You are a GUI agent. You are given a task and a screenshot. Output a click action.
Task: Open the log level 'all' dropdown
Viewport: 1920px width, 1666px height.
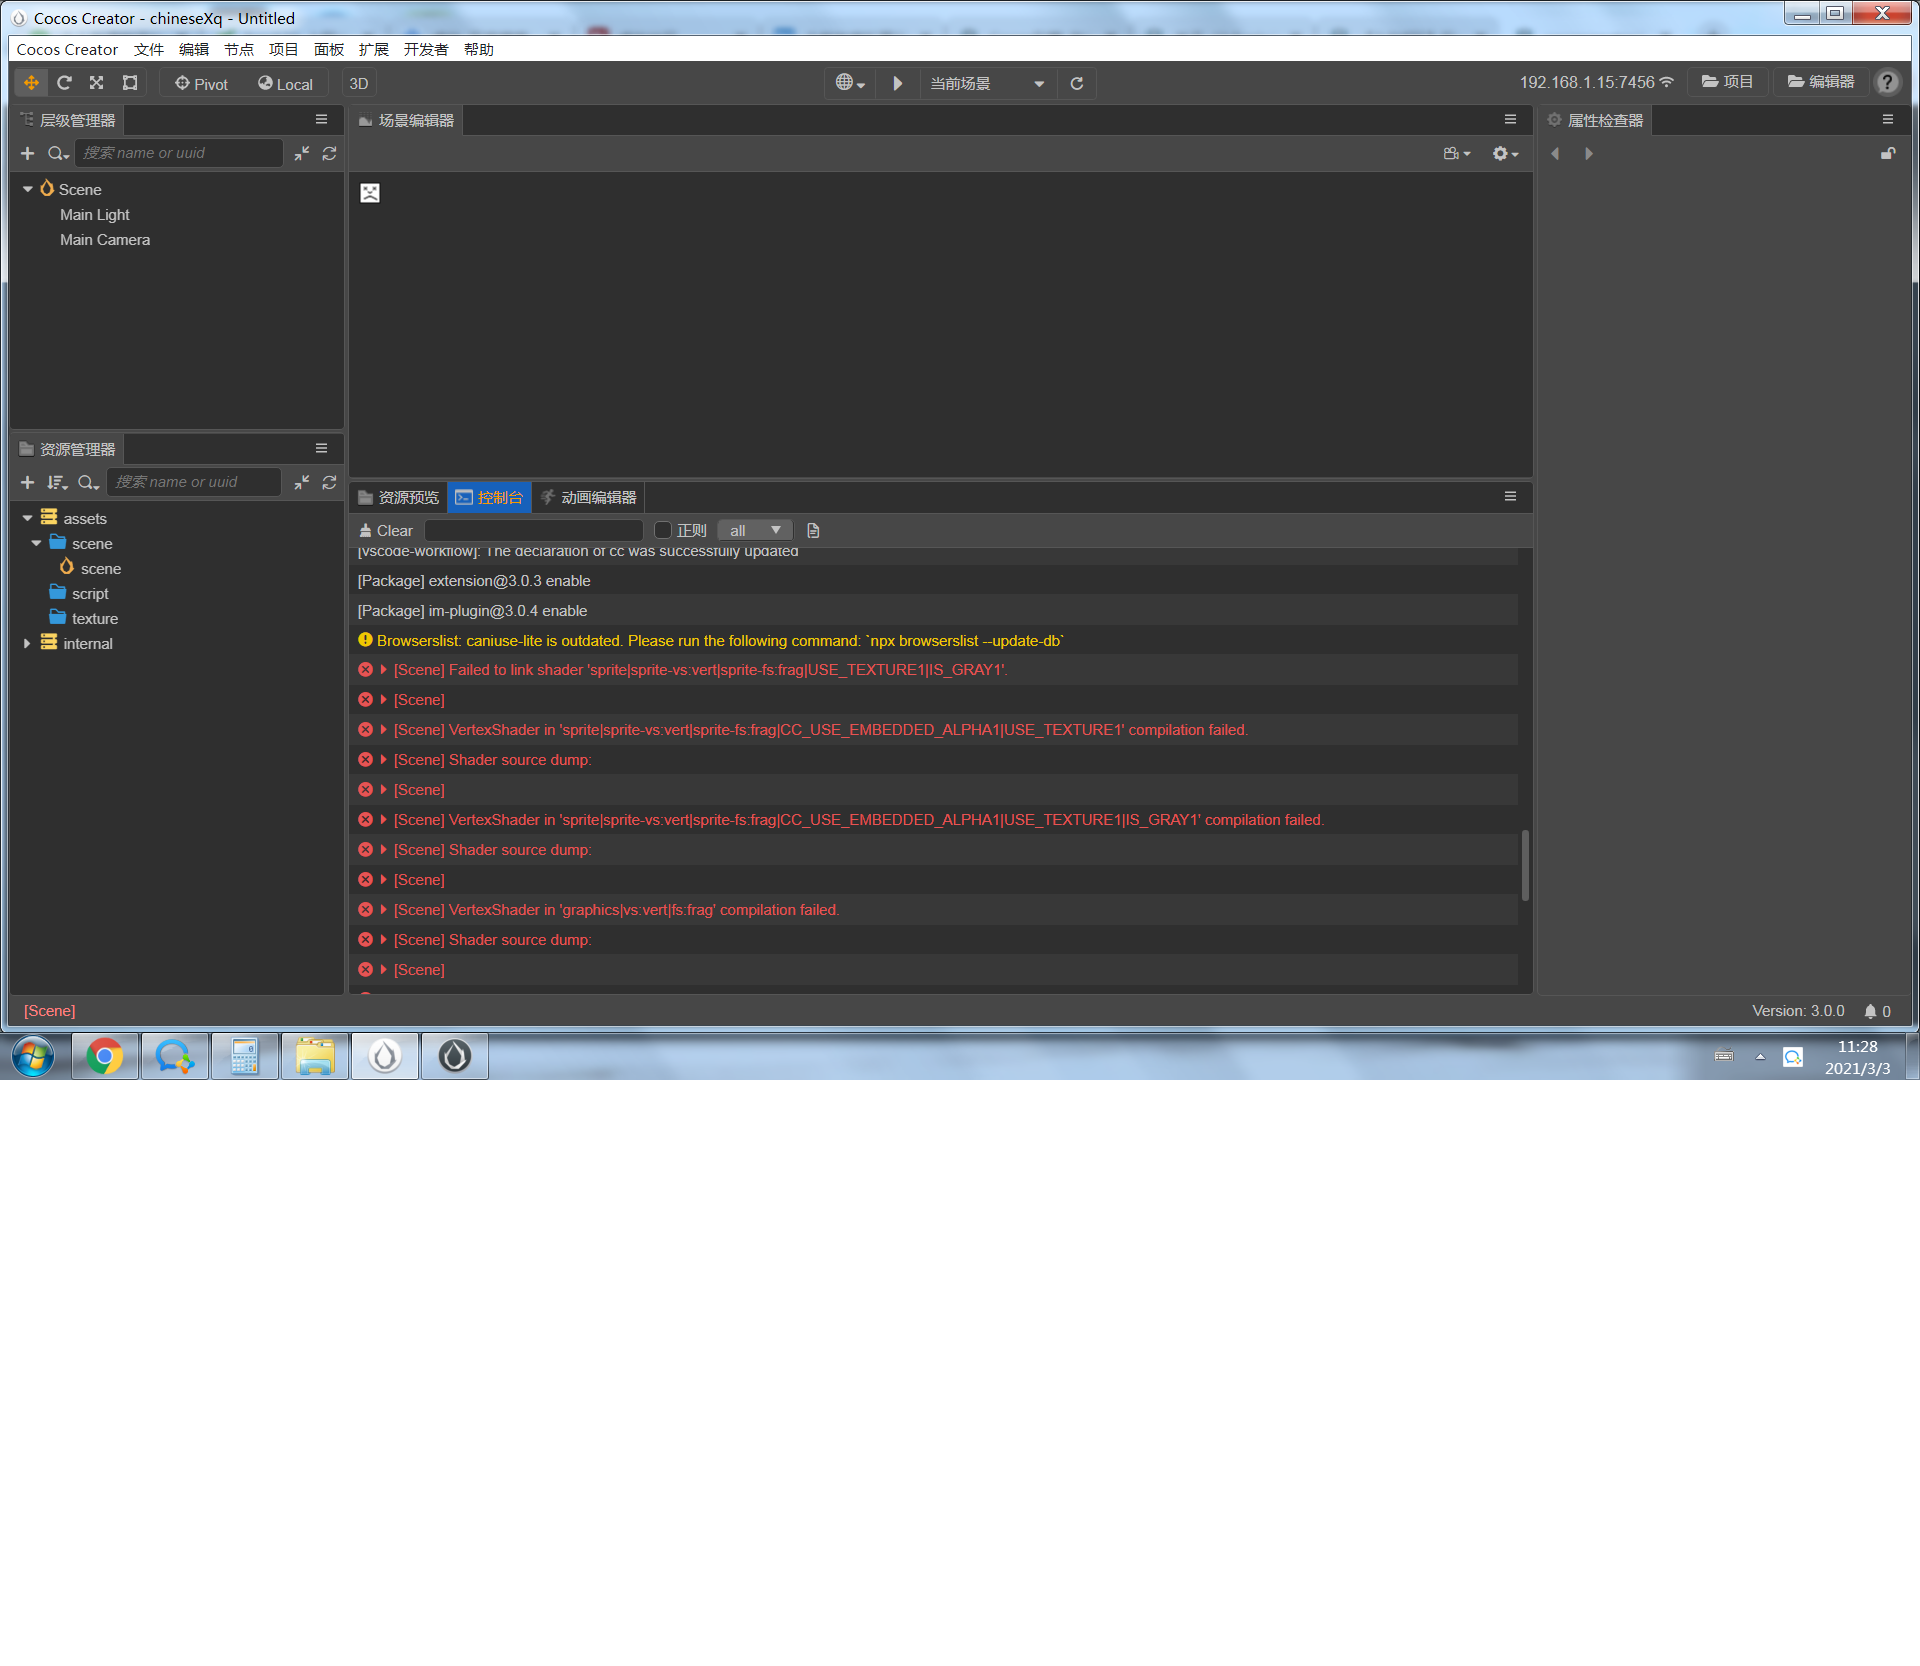(x=754, y=531)
